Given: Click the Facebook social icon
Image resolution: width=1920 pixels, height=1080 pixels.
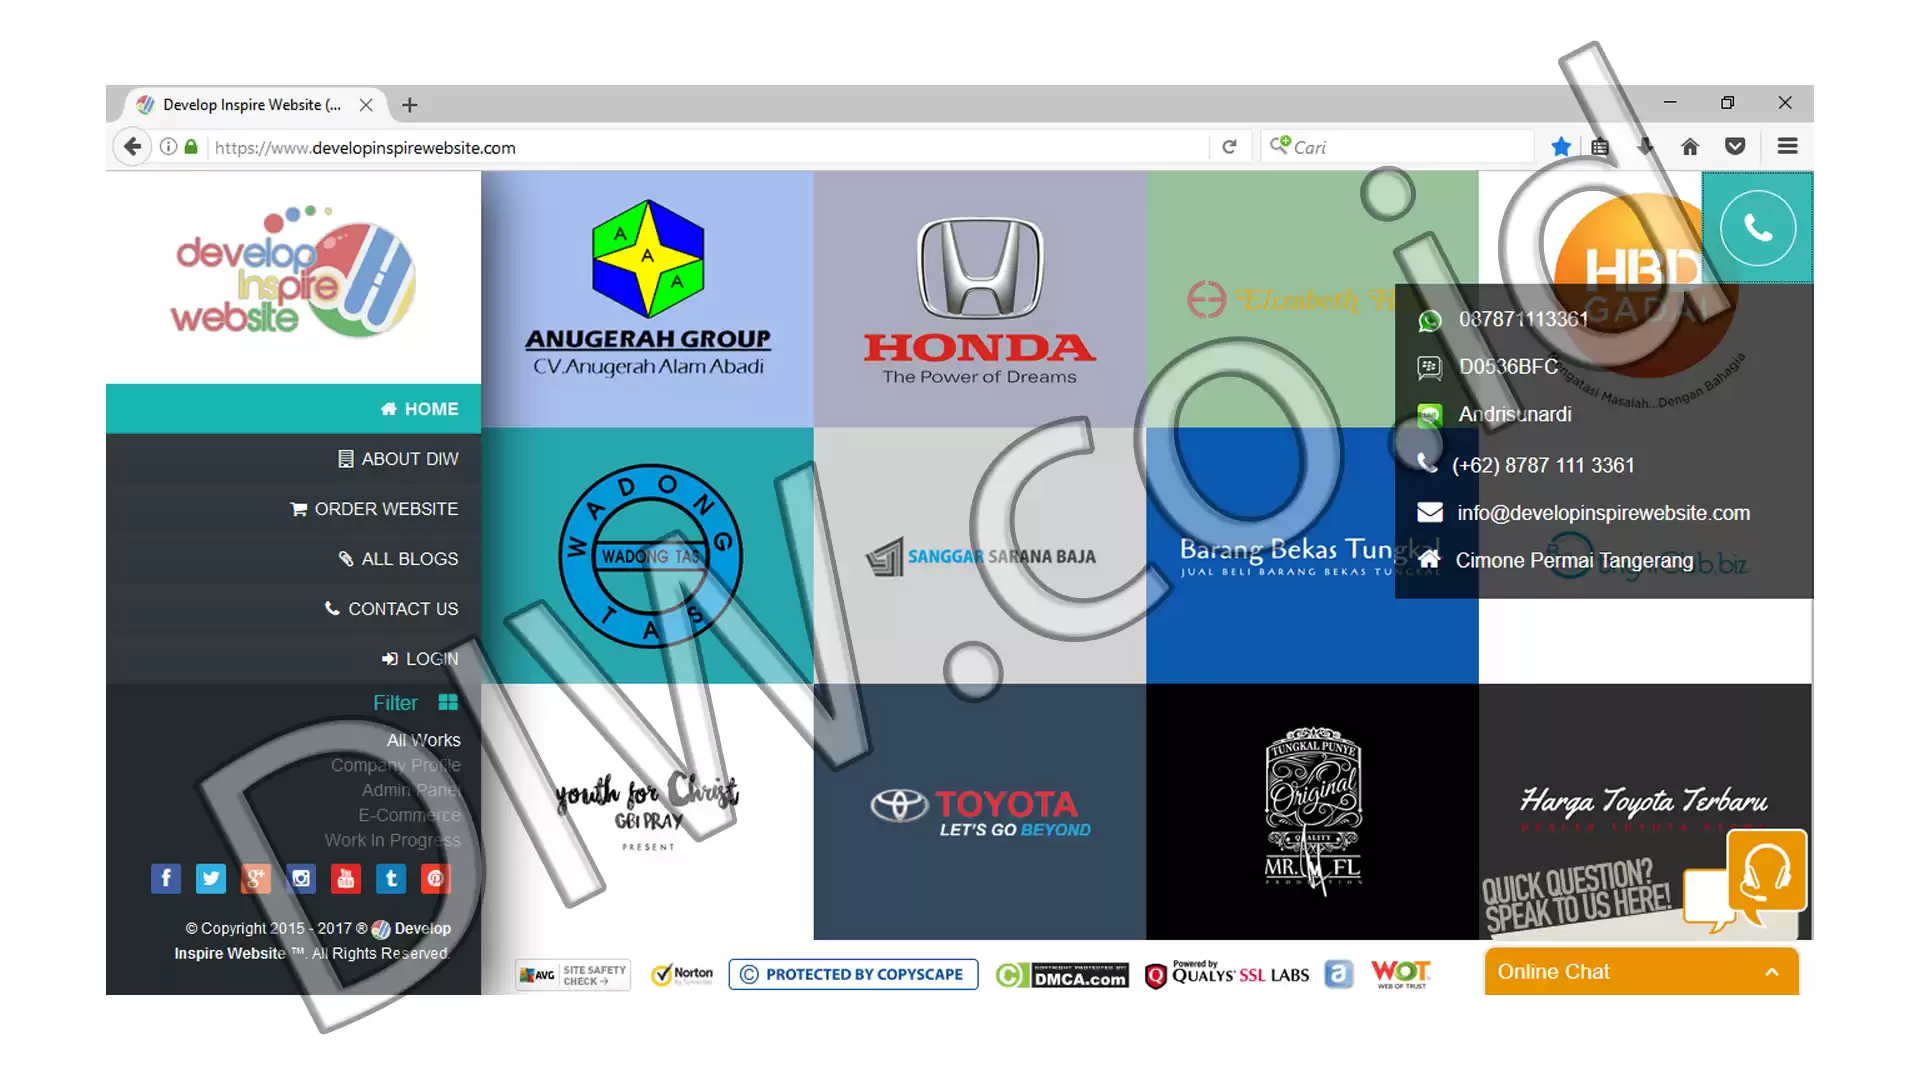Looking at the screenshot, I should (x=166, y=879).
